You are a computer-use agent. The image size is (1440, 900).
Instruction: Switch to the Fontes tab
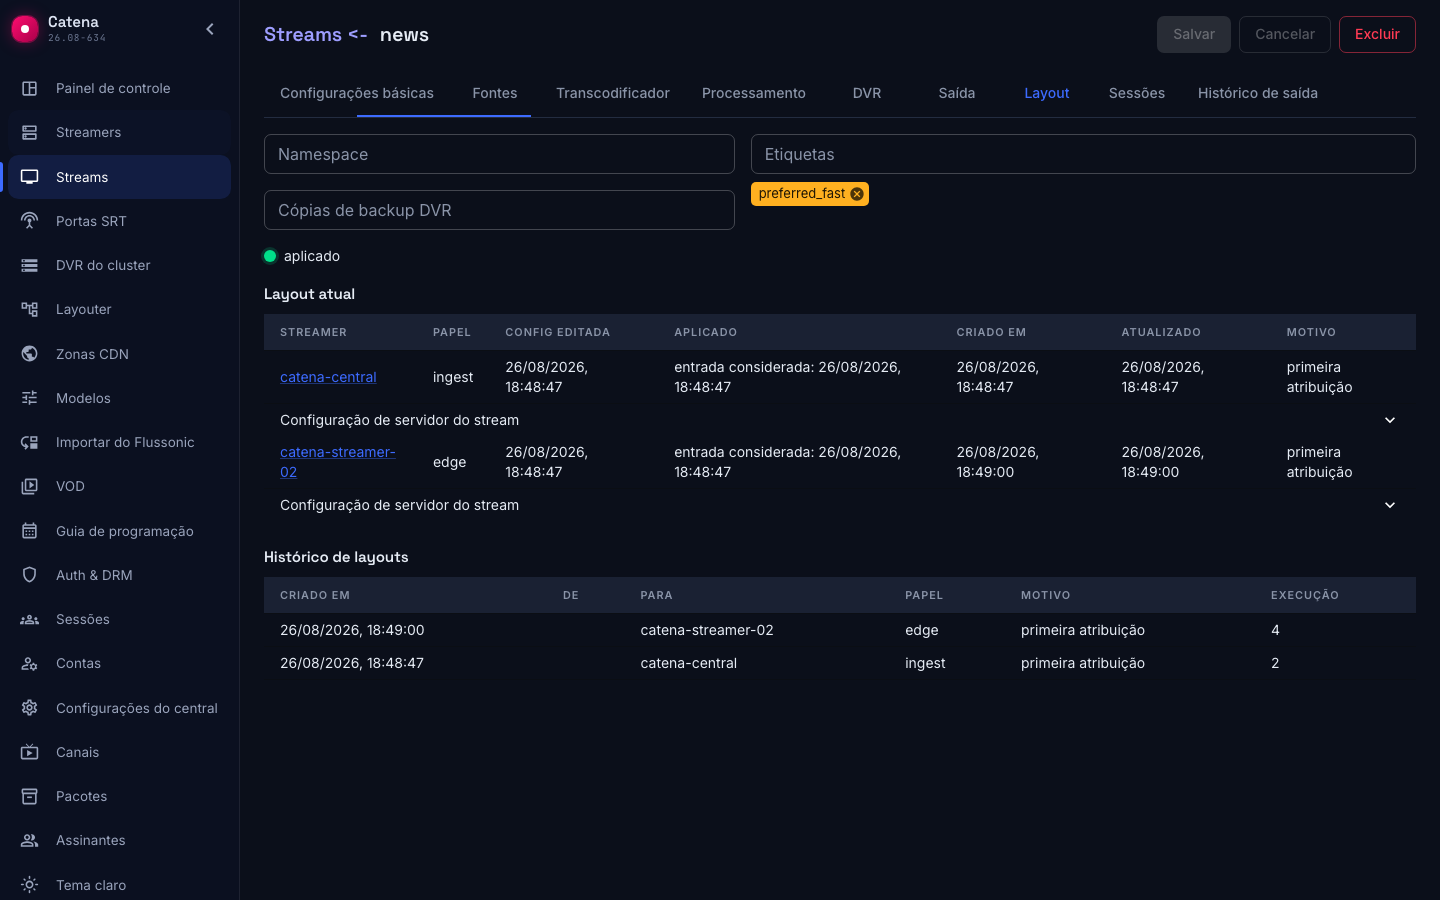coord(495,93)
